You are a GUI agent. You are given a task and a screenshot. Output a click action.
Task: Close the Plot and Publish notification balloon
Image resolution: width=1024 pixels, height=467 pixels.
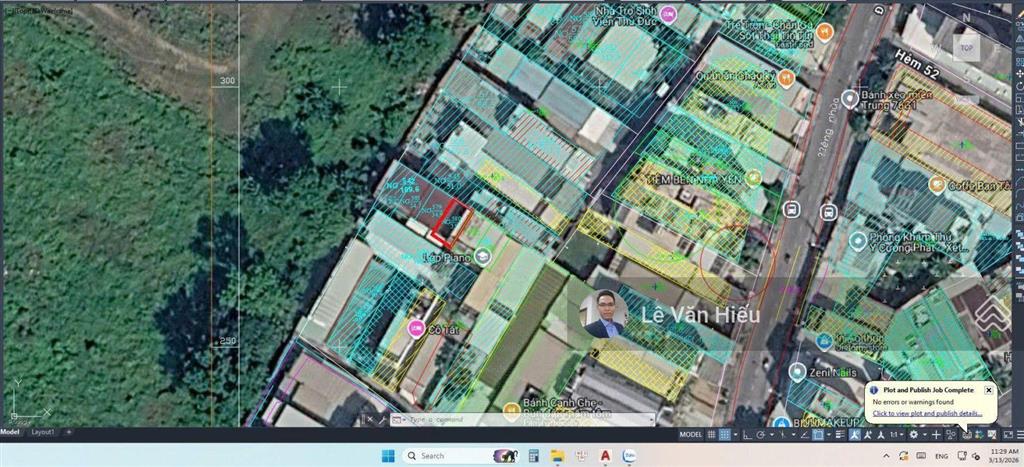pyautogui.click(x=988, y=390)
